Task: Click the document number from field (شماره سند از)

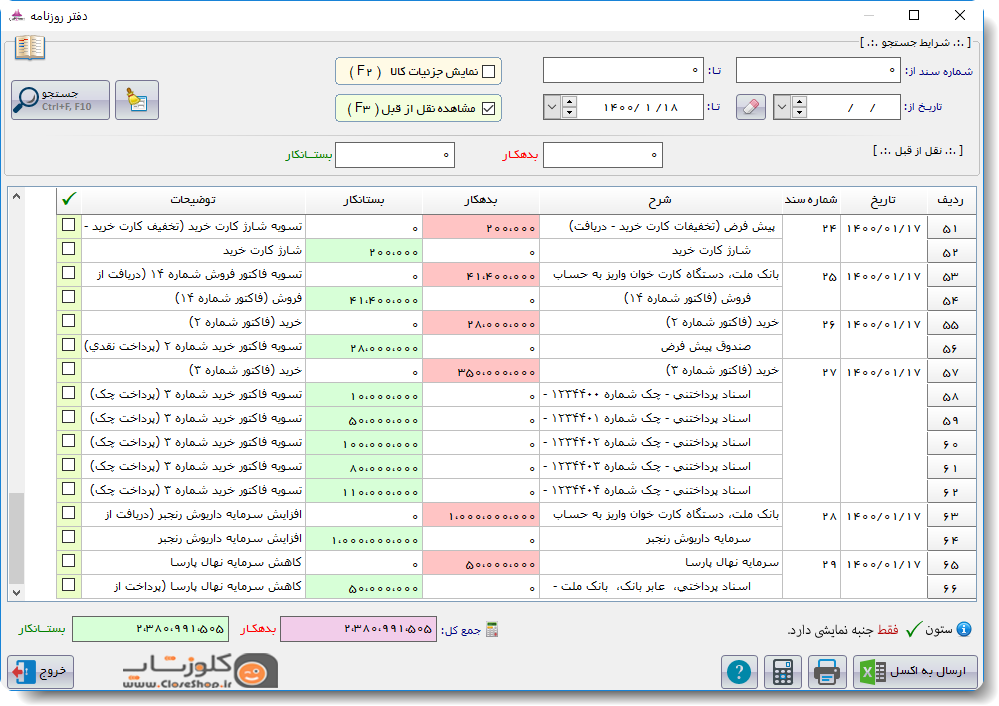Action: tap(818, 70)
